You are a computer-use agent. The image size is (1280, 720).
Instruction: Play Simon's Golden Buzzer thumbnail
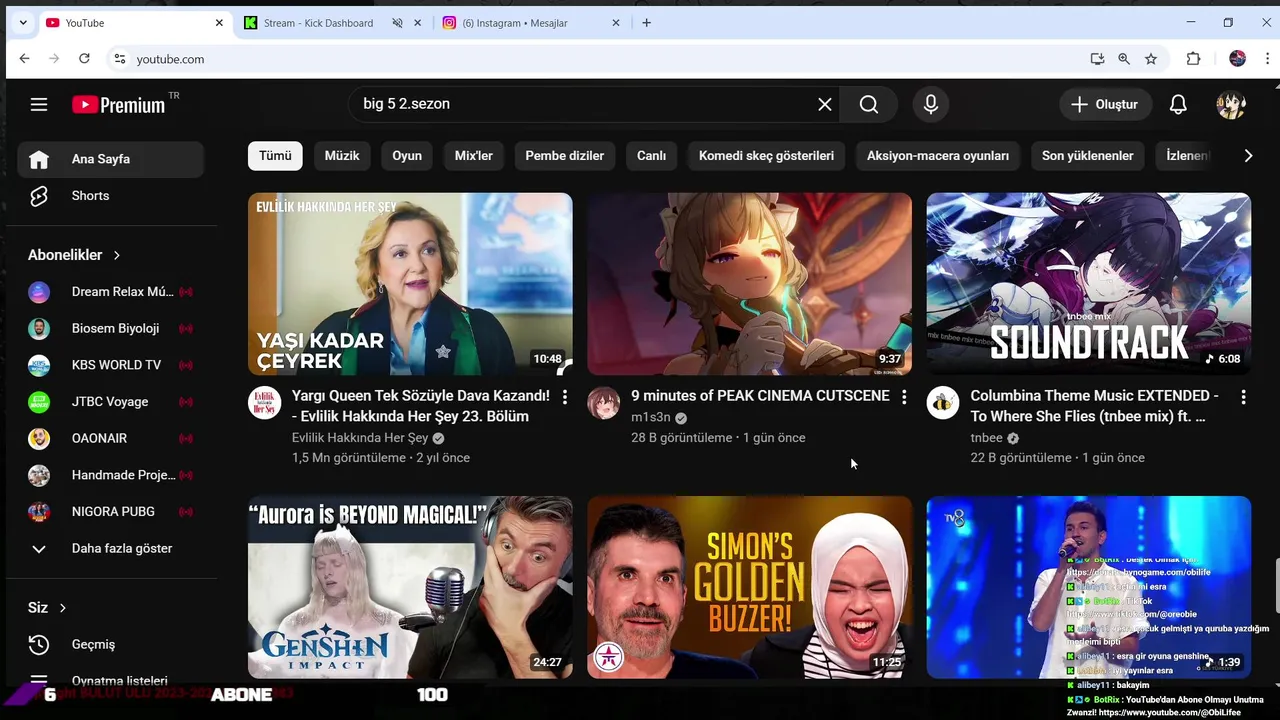[749, 587]
